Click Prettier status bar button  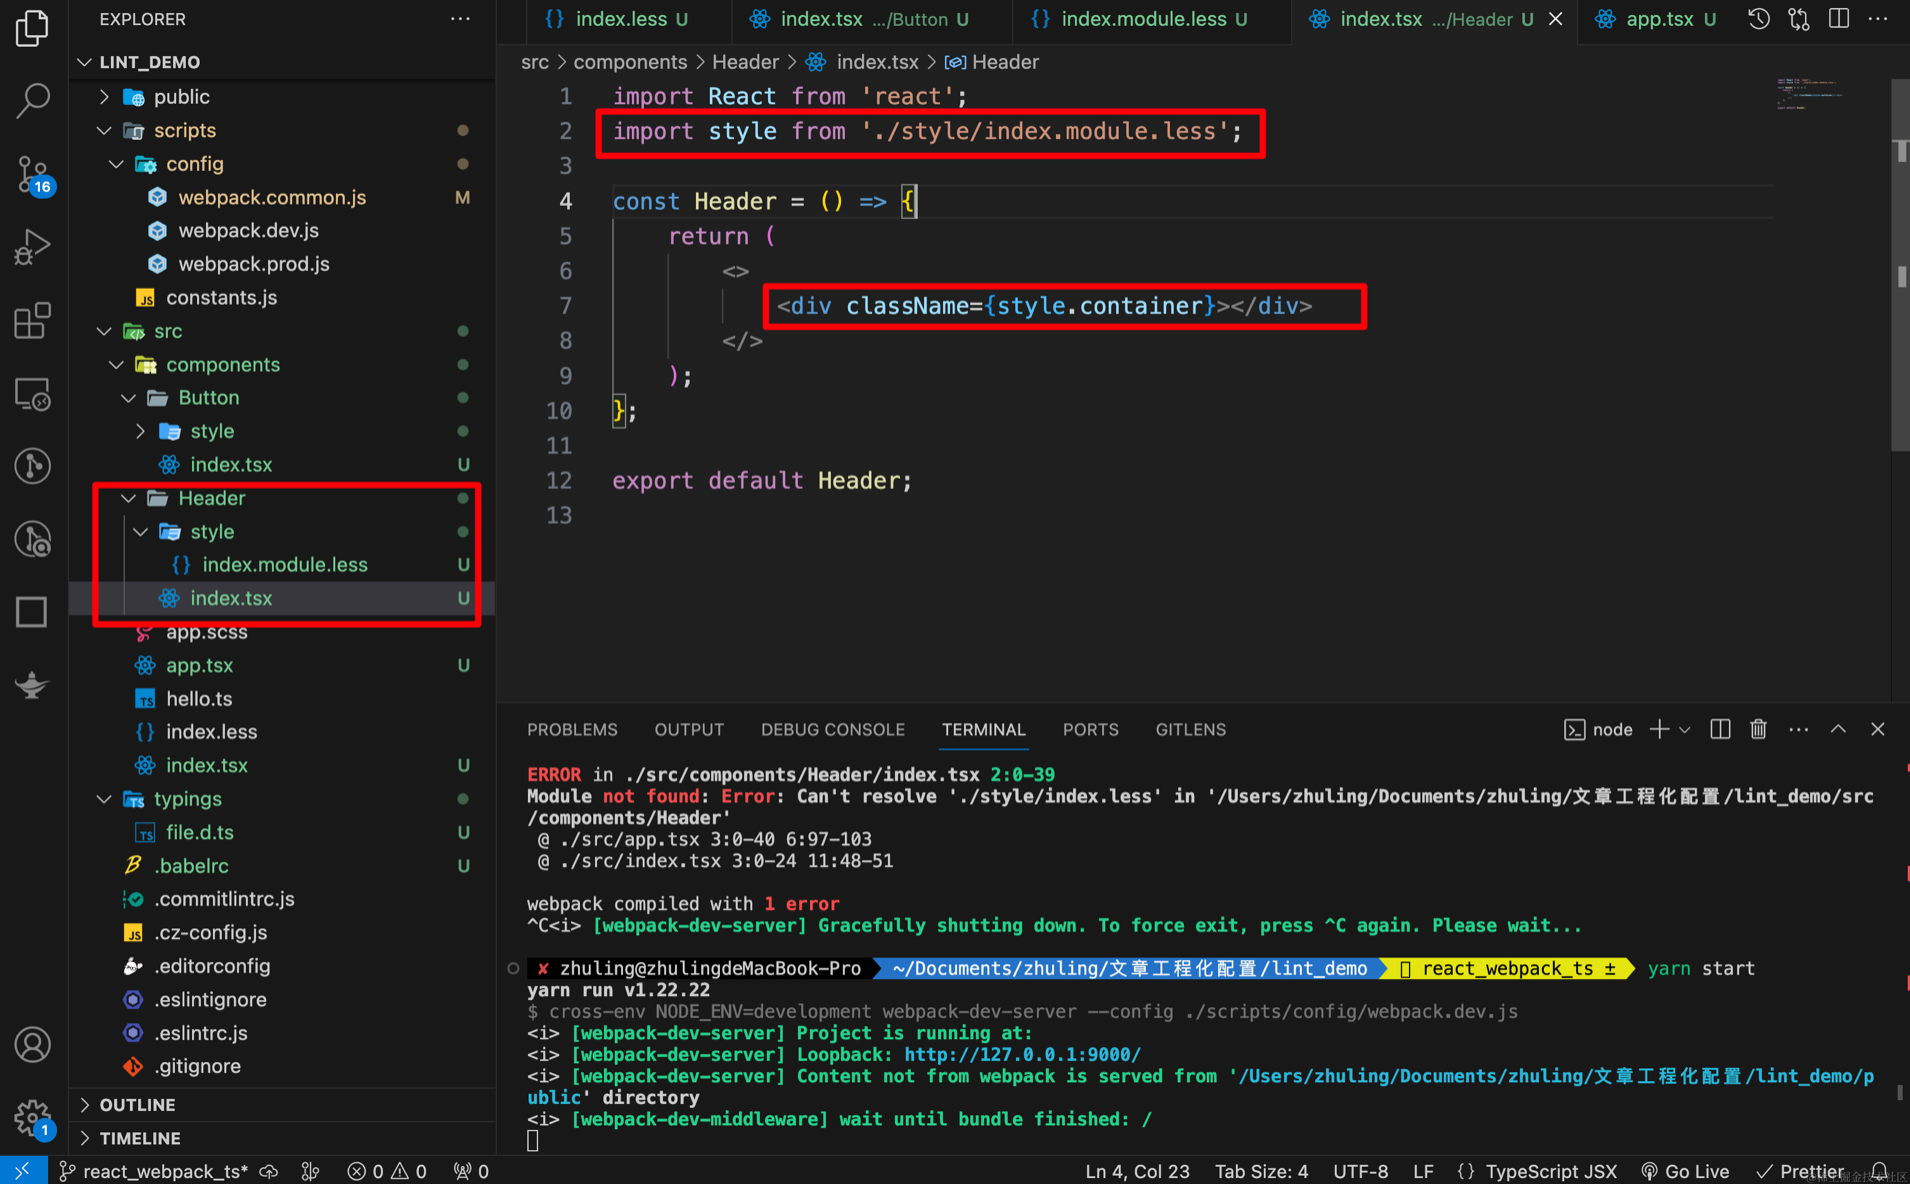click(1801, 1170)
